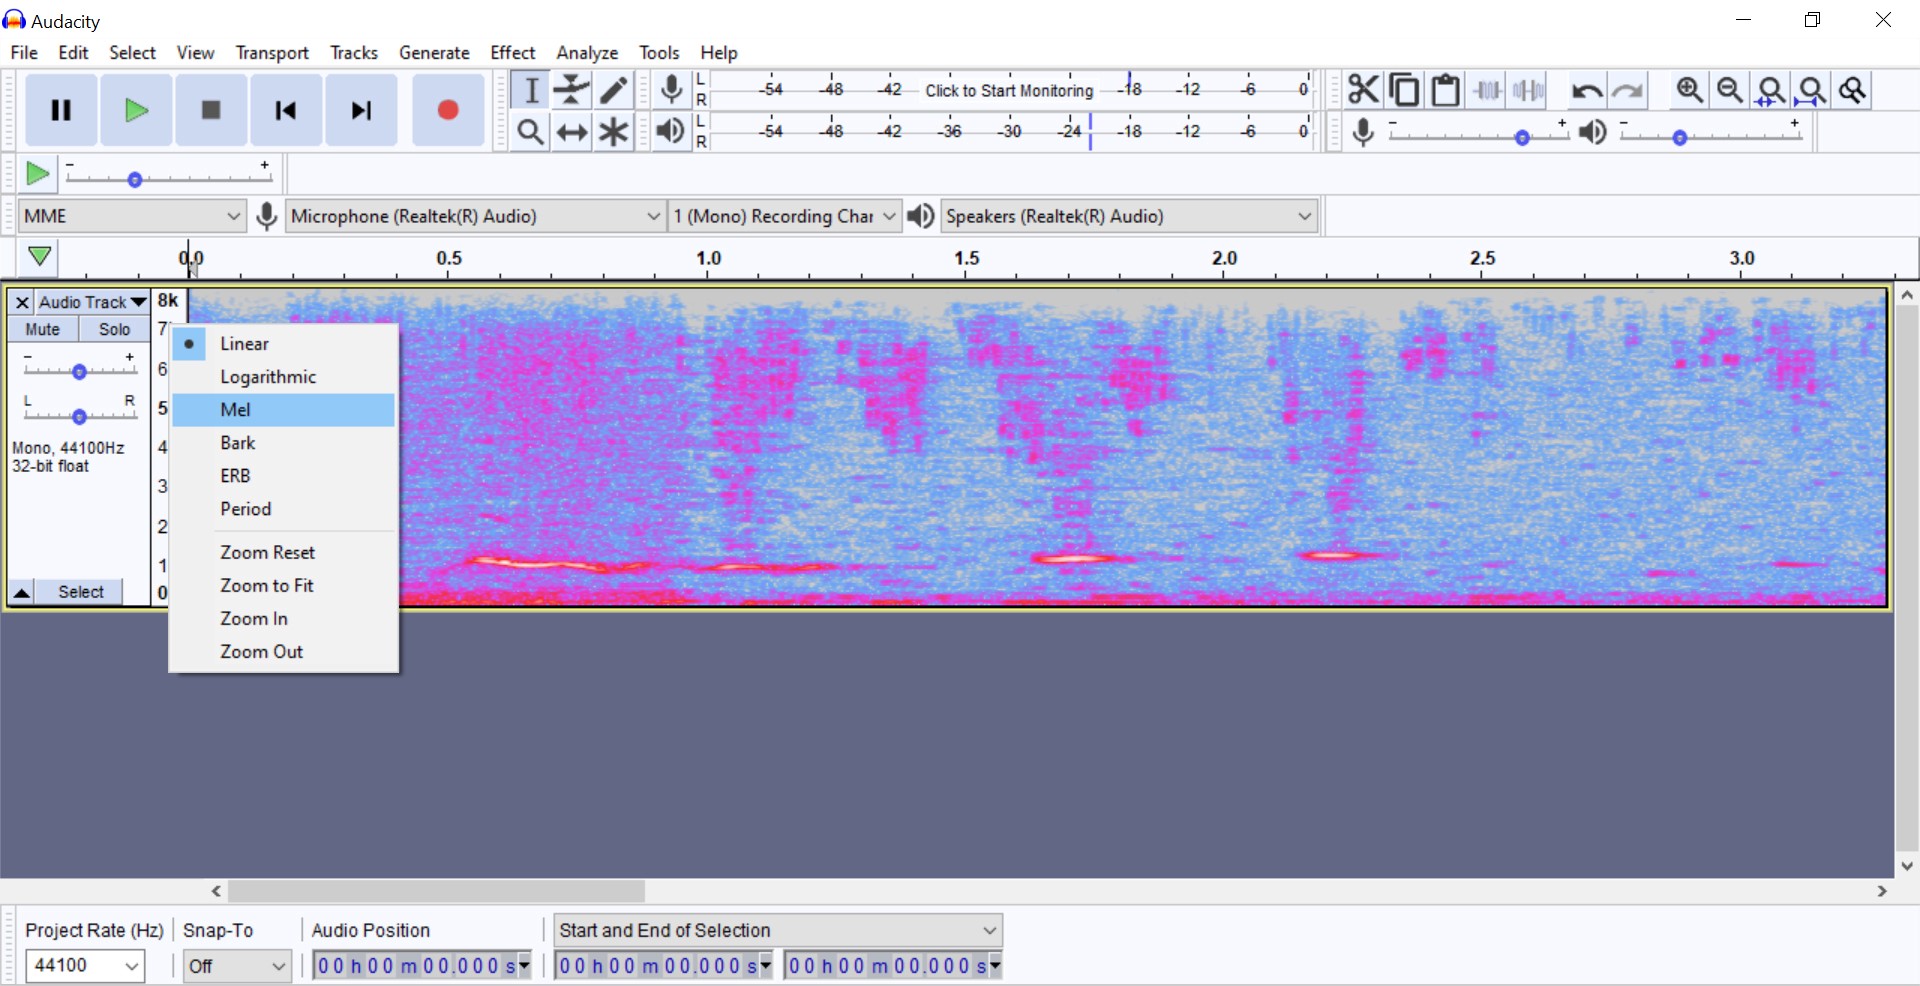Image resolution: width=1920 pixels, height=986 pixels.
Task: Solo the Audio Track
Action: tap(114, 329)
